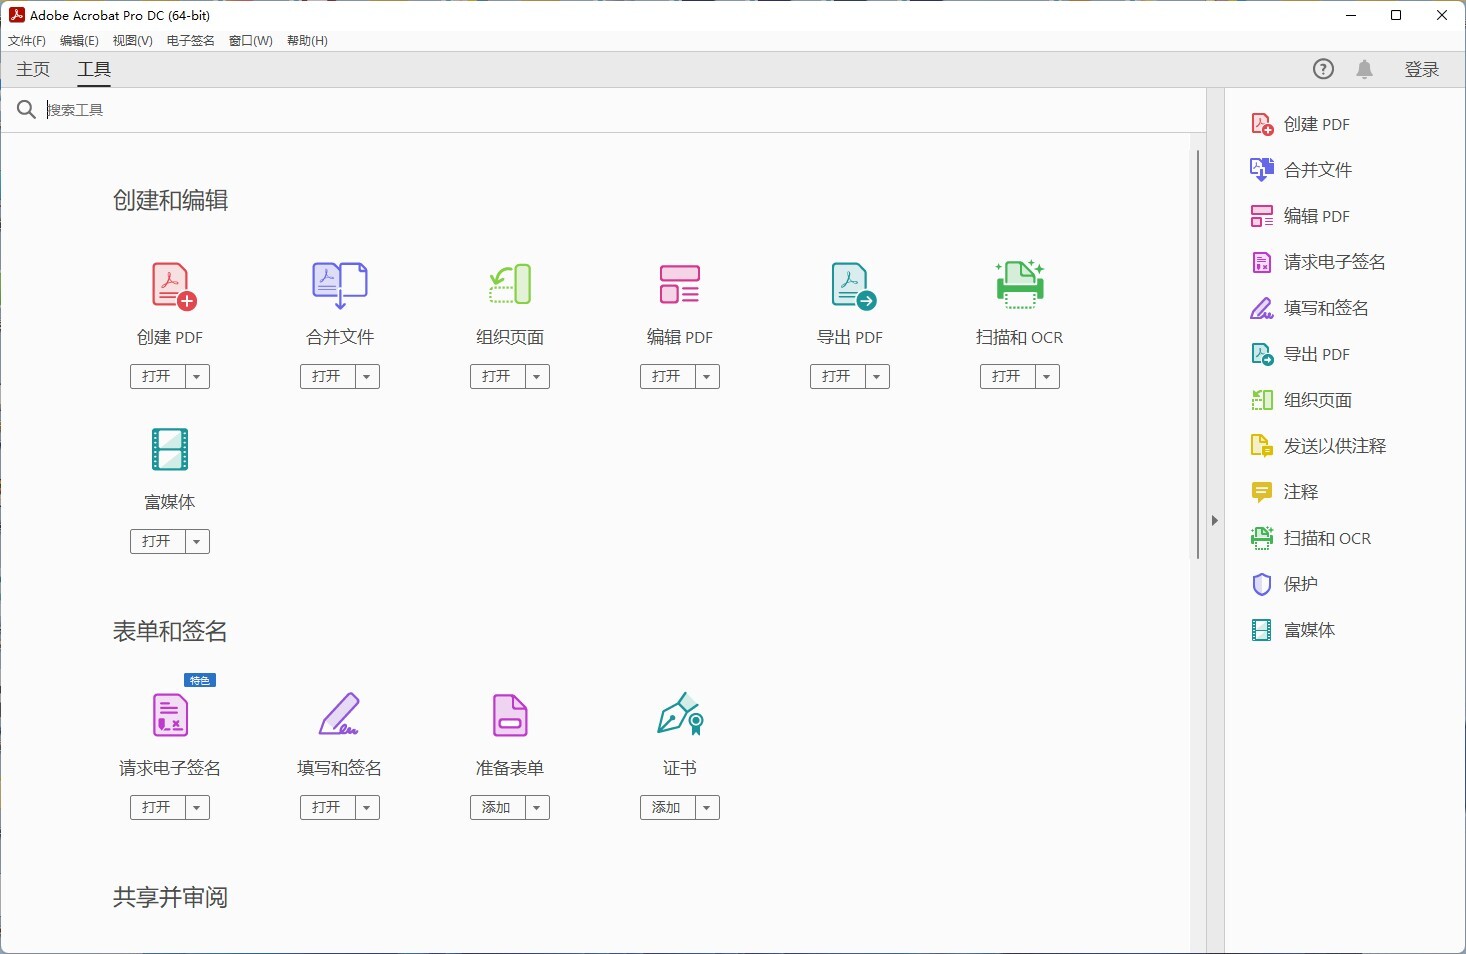Image resolution: width=1466 pixels, height=954 pixels.
Task: Click the 请求电子签名 tool icon in the main area
Action: pyautogui.click(x=170, y=715)
